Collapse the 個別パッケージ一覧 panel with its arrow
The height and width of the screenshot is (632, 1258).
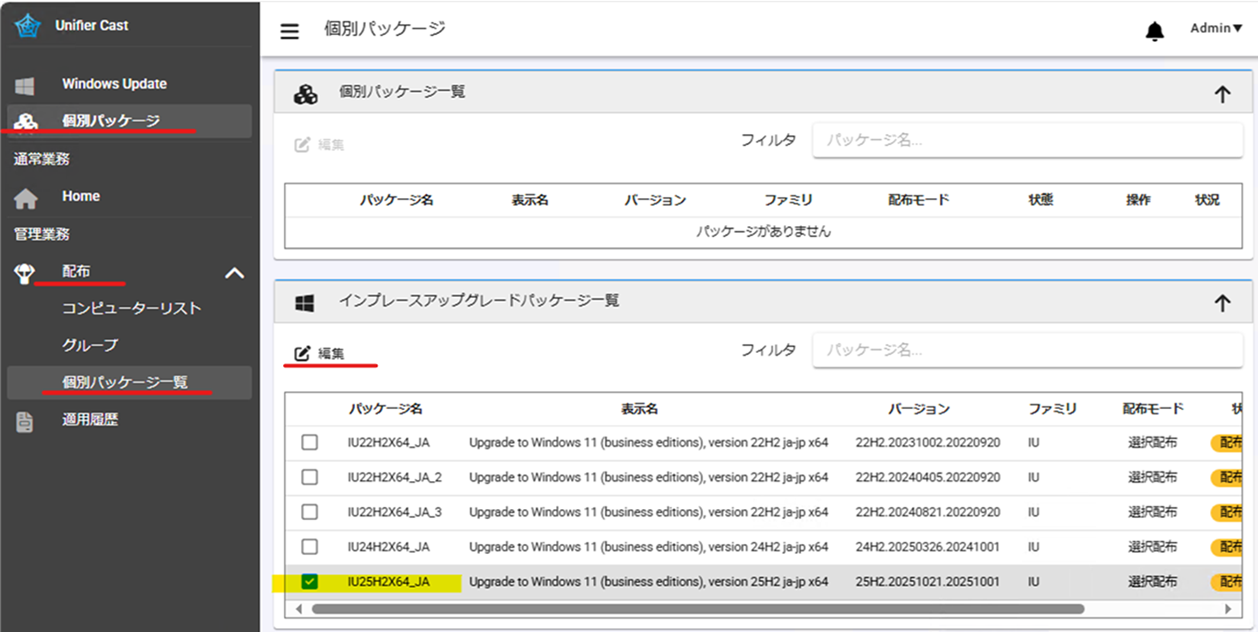click(1222, 92)
